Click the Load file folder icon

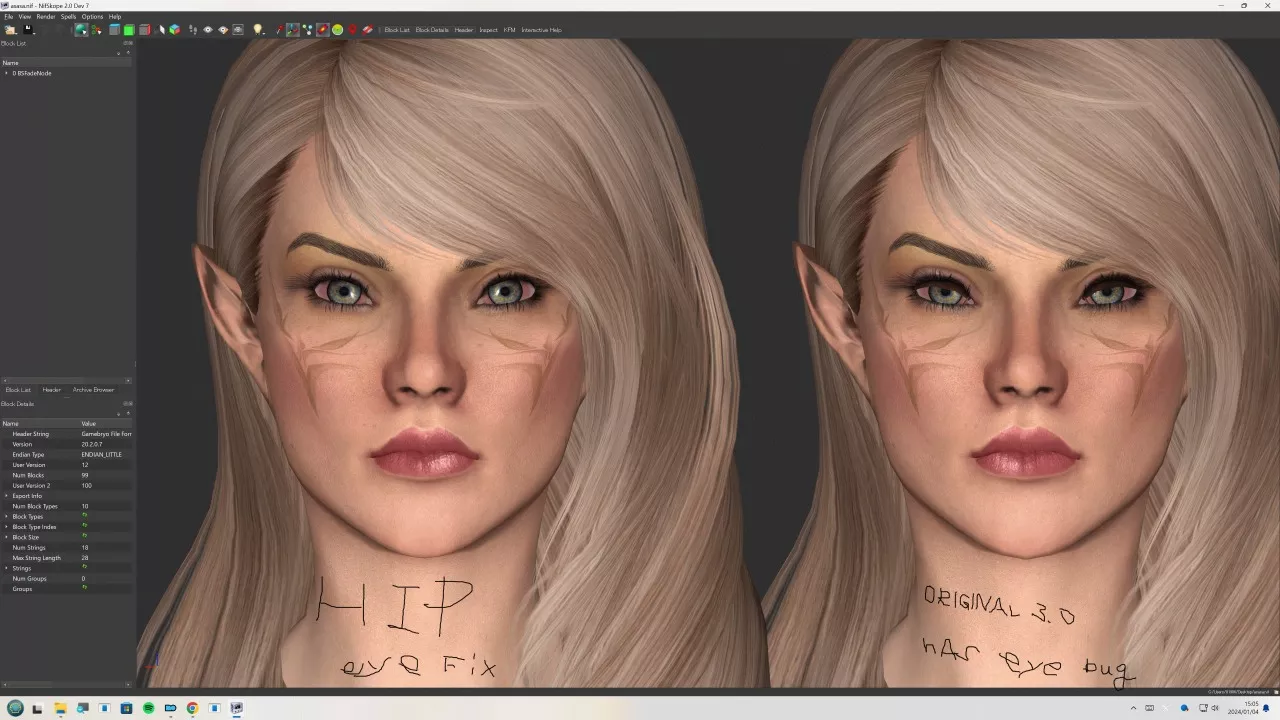tap(10, 30)
